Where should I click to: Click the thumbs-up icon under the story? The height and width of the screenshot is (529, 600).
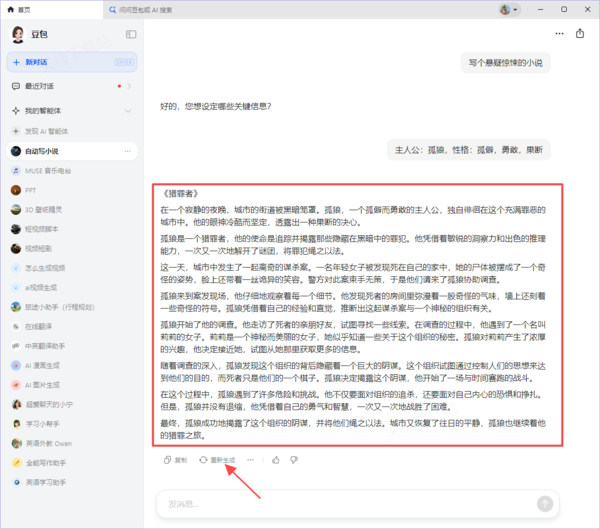coord(274,460)
